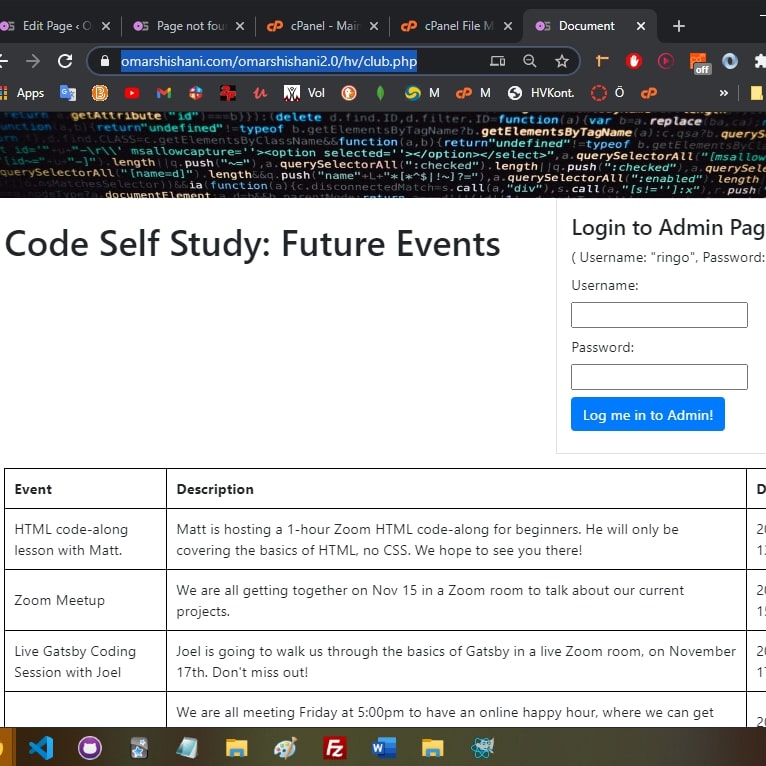Open the Ō bookmark with red dotted circle
This screenshot has height=766, width=766.
(x=607, y=93)
